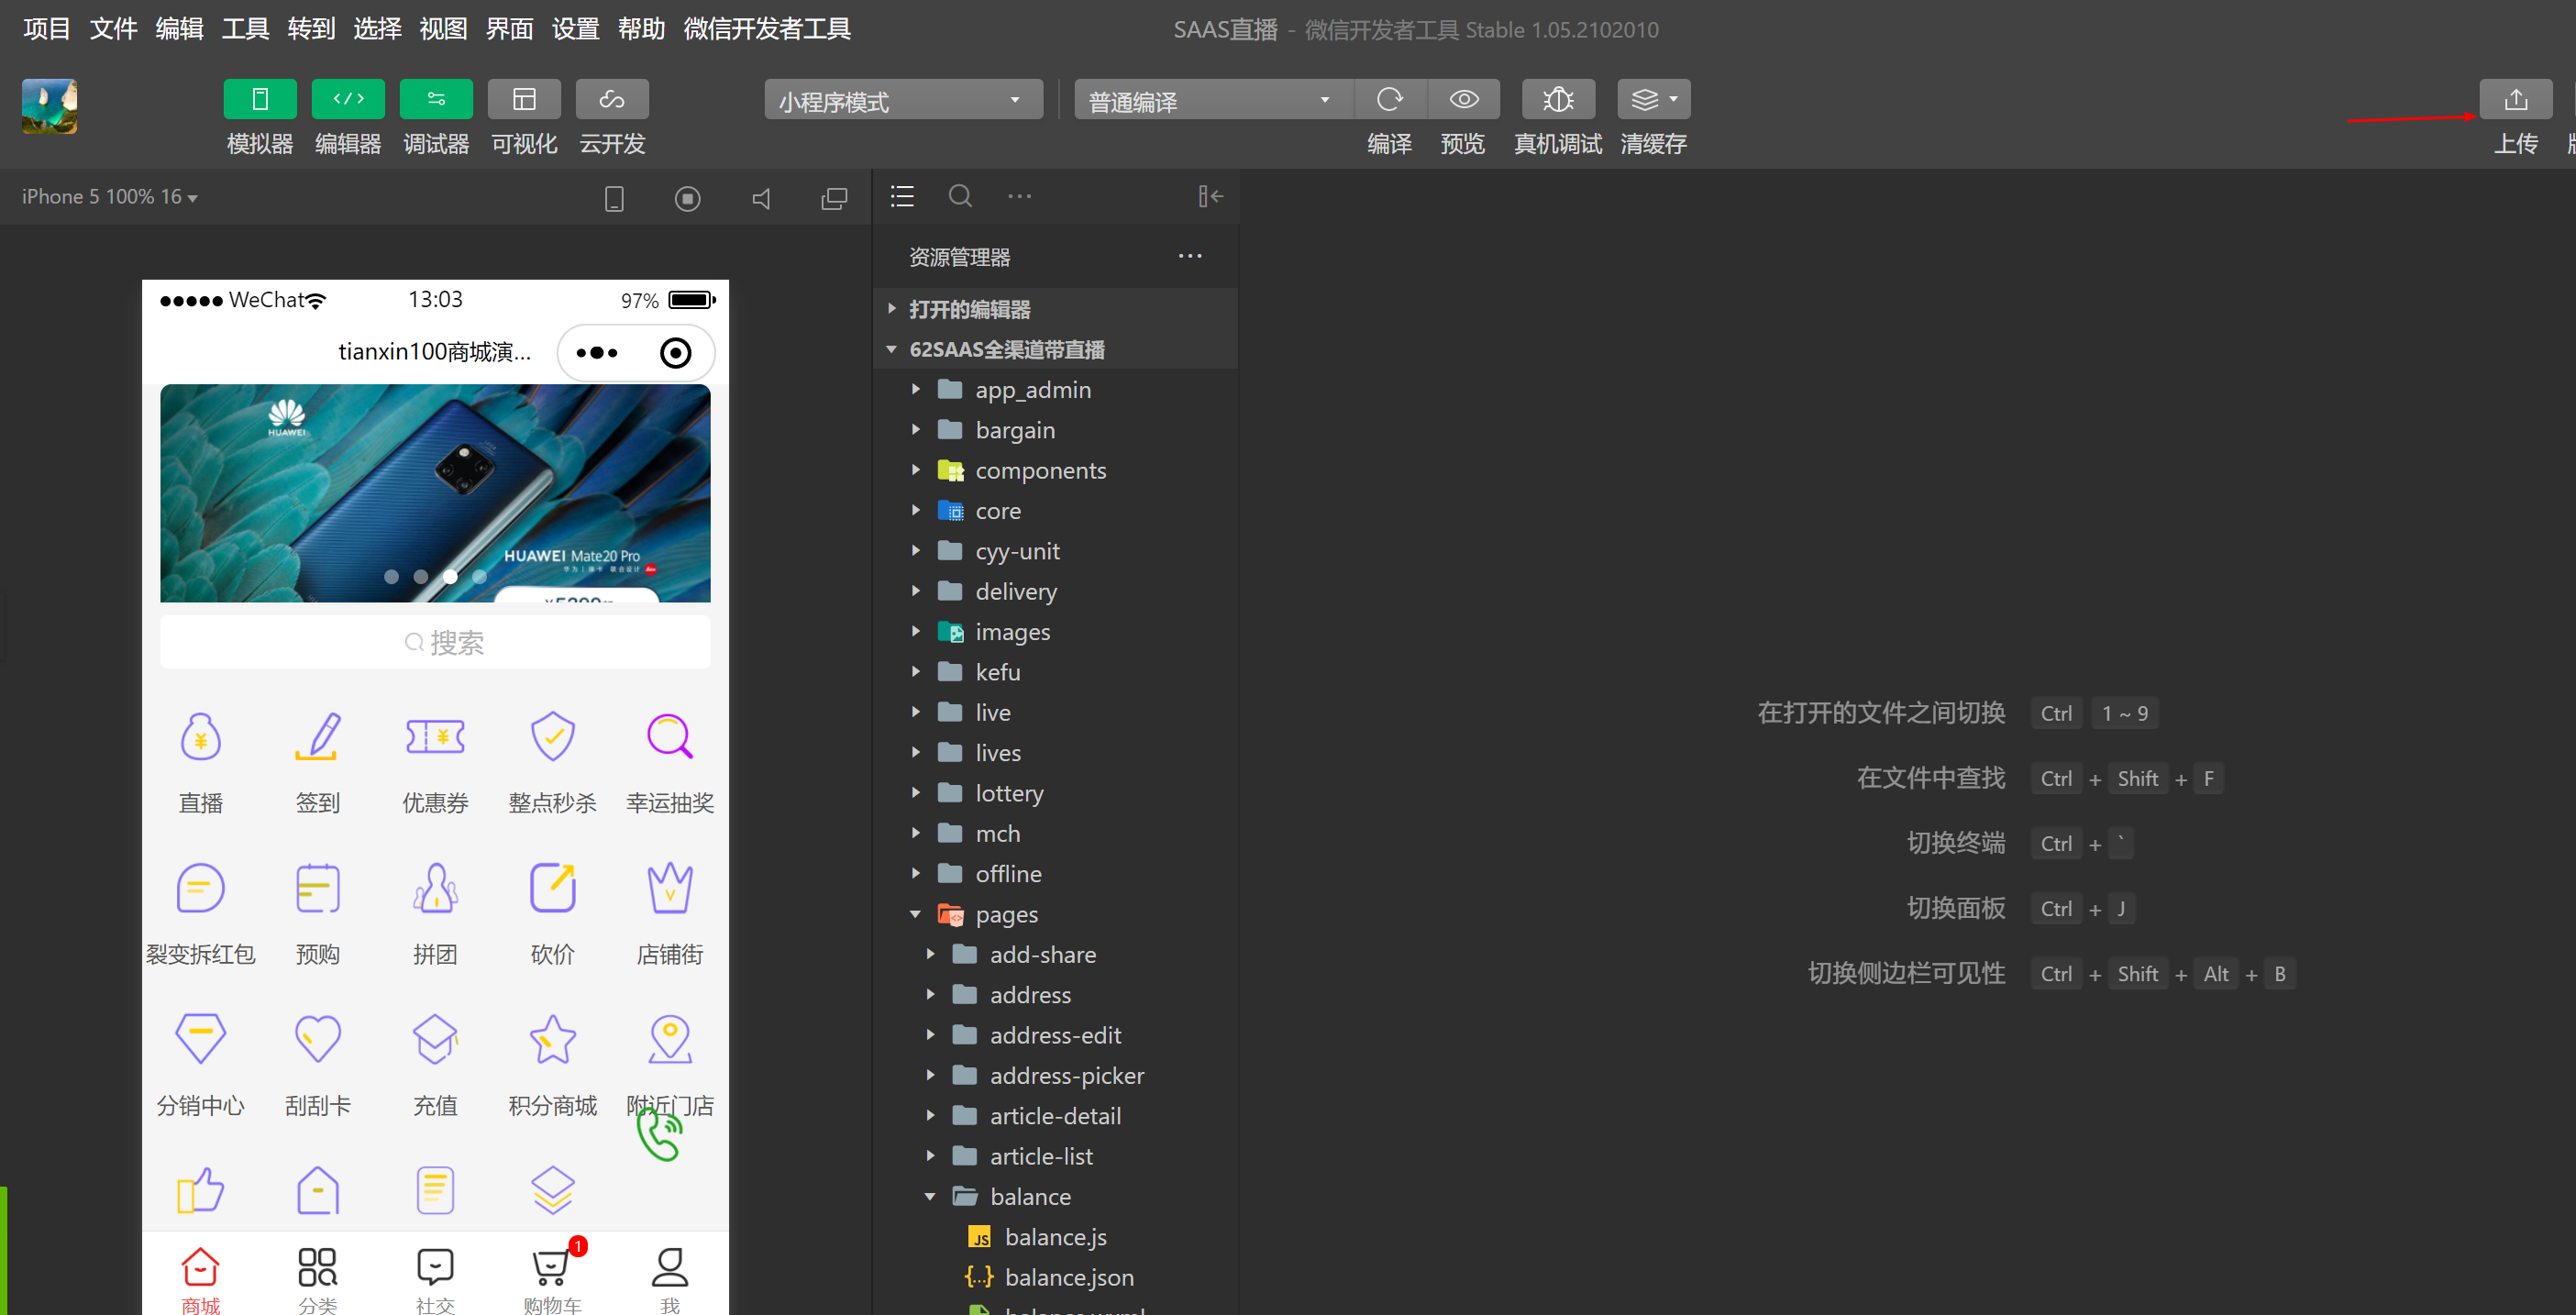Screen dimensions: 2576x1315
Task: Click the editor sidebar search icon
Action: click(960, 196)
